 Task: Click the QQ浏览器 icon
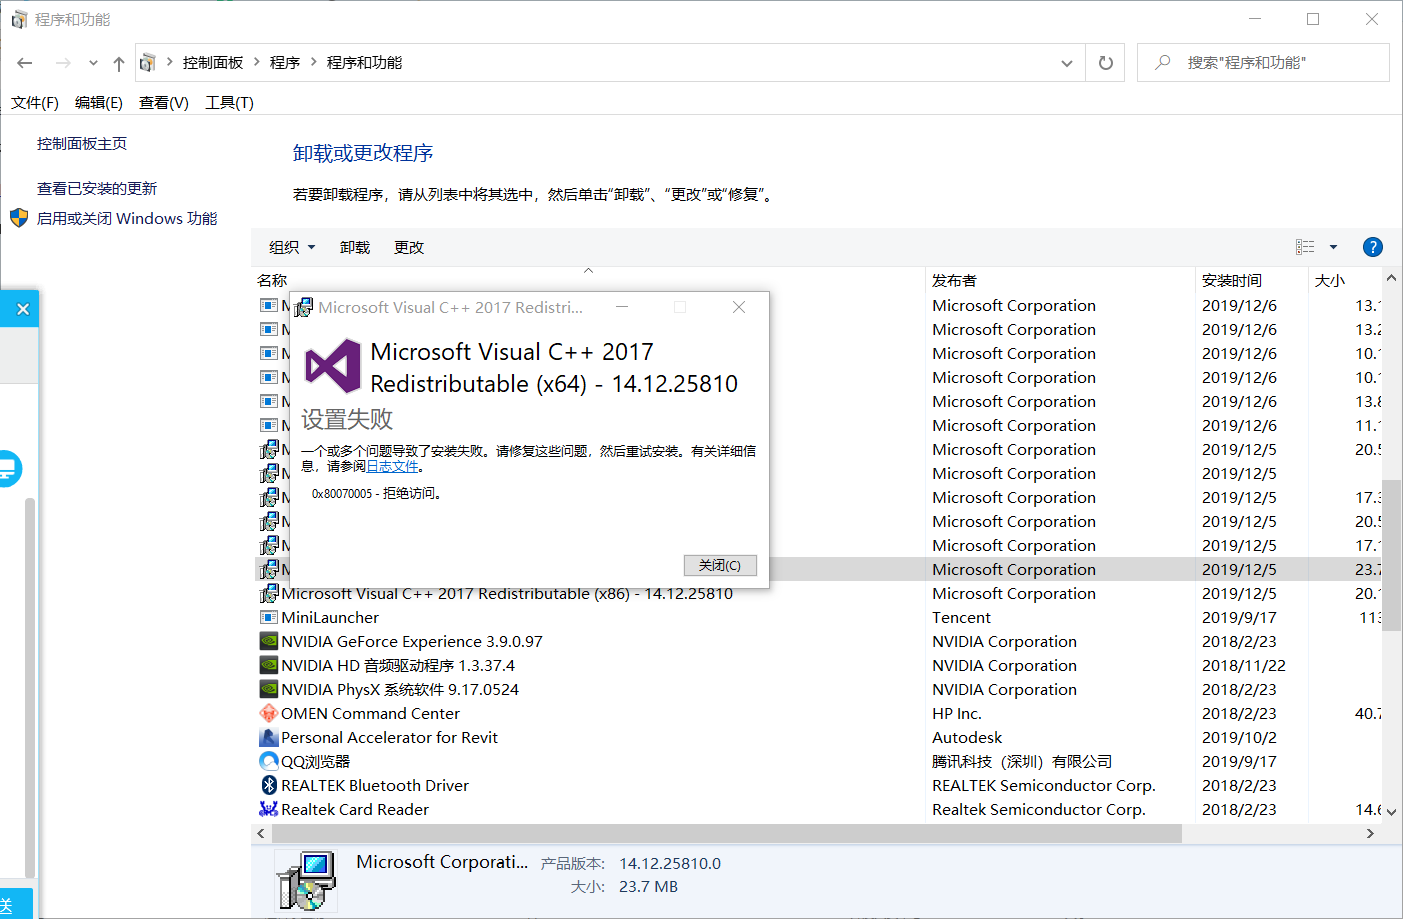coord(269,762)
